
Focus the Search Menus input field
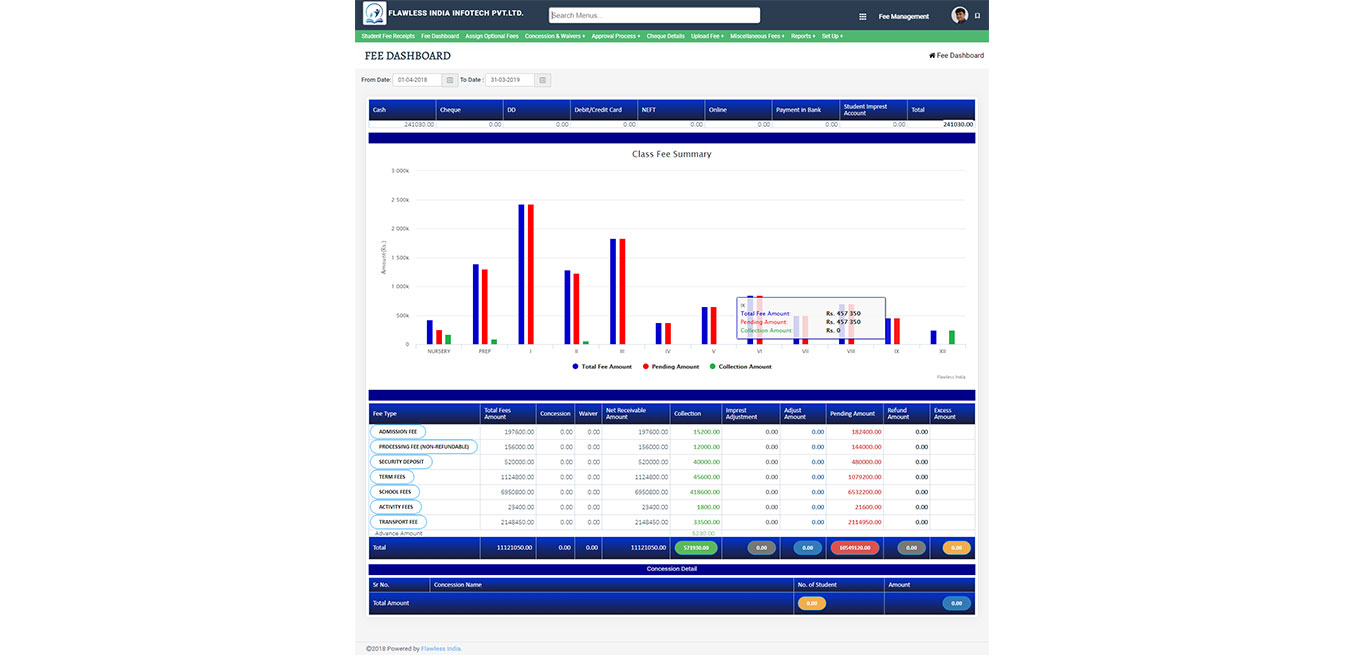pos(654,15)
